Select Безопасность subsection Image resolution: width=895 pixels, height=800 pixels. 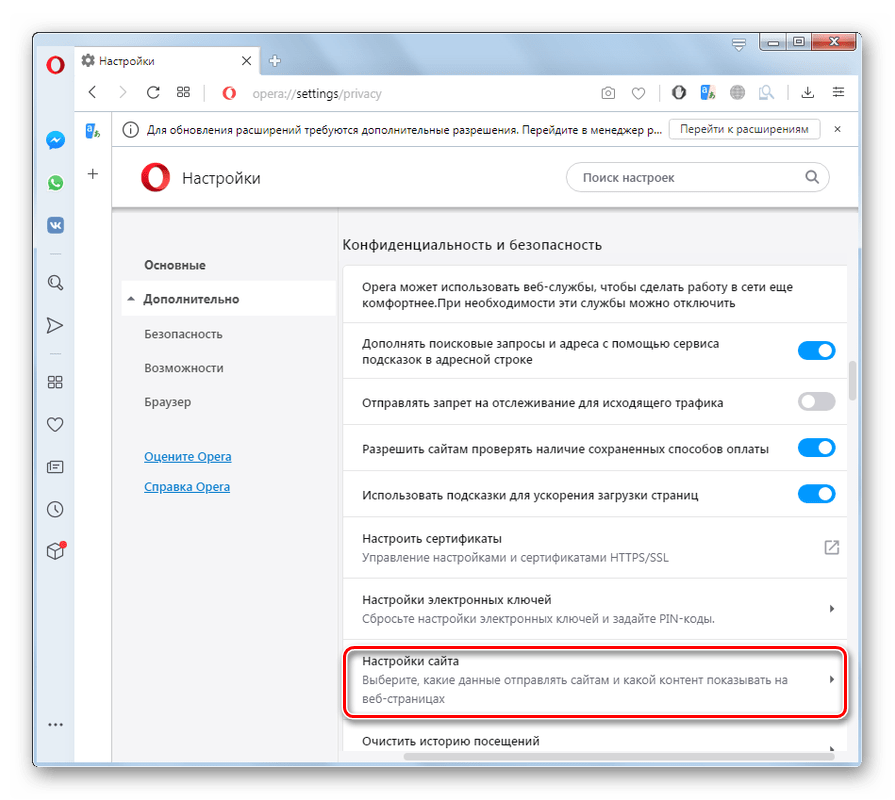pyautogui.click(x=183, y=334)
